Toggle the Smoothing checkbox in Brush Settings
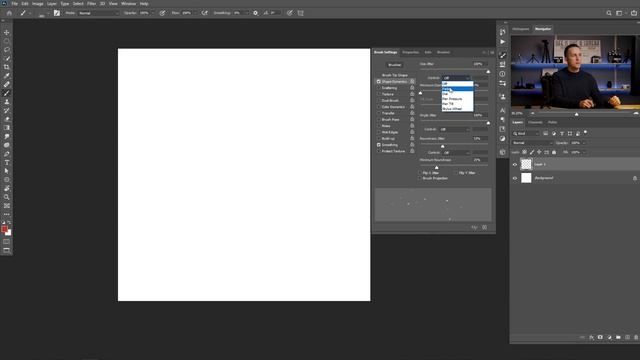The width and height of the screenshot is (640, 360). coord(379,145)
